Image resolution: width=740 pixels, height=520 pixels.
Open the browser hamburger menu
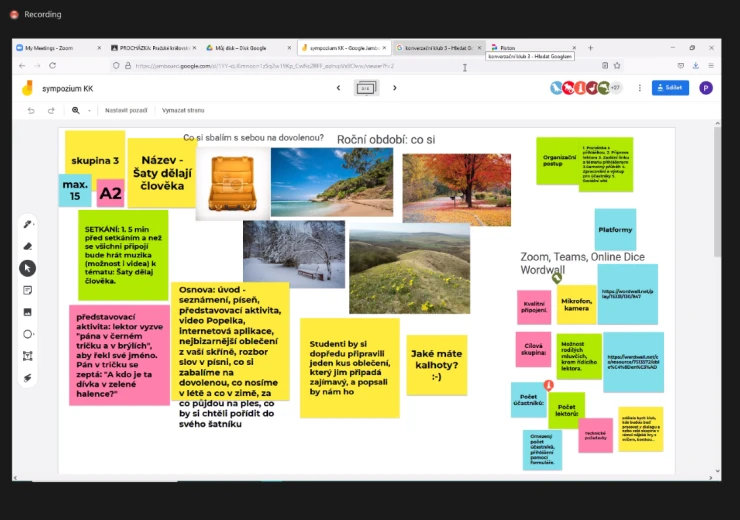tap(711, 66)
